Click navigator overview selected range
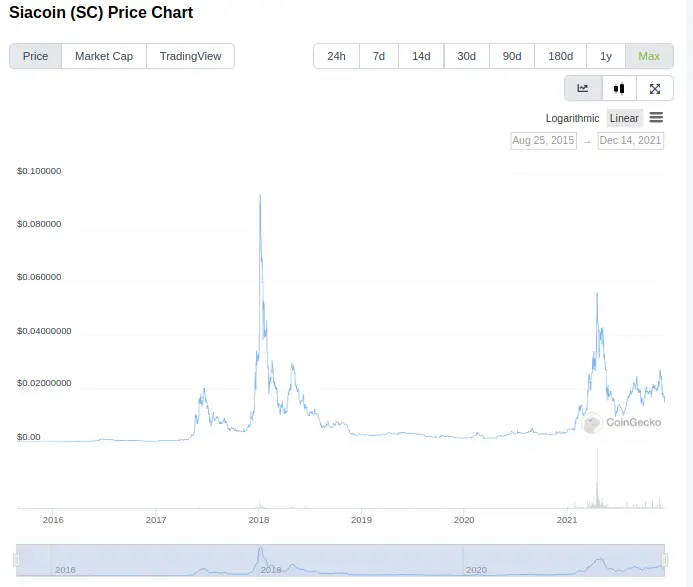 point(340,560)
